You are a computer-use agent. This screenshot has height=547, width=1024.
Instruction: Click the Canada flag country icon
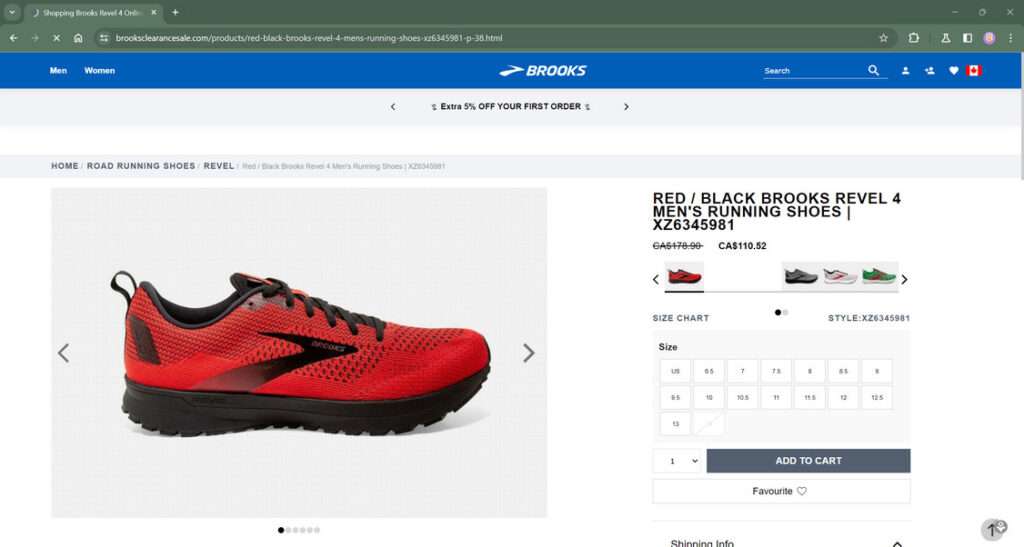[x=974, y=70]
